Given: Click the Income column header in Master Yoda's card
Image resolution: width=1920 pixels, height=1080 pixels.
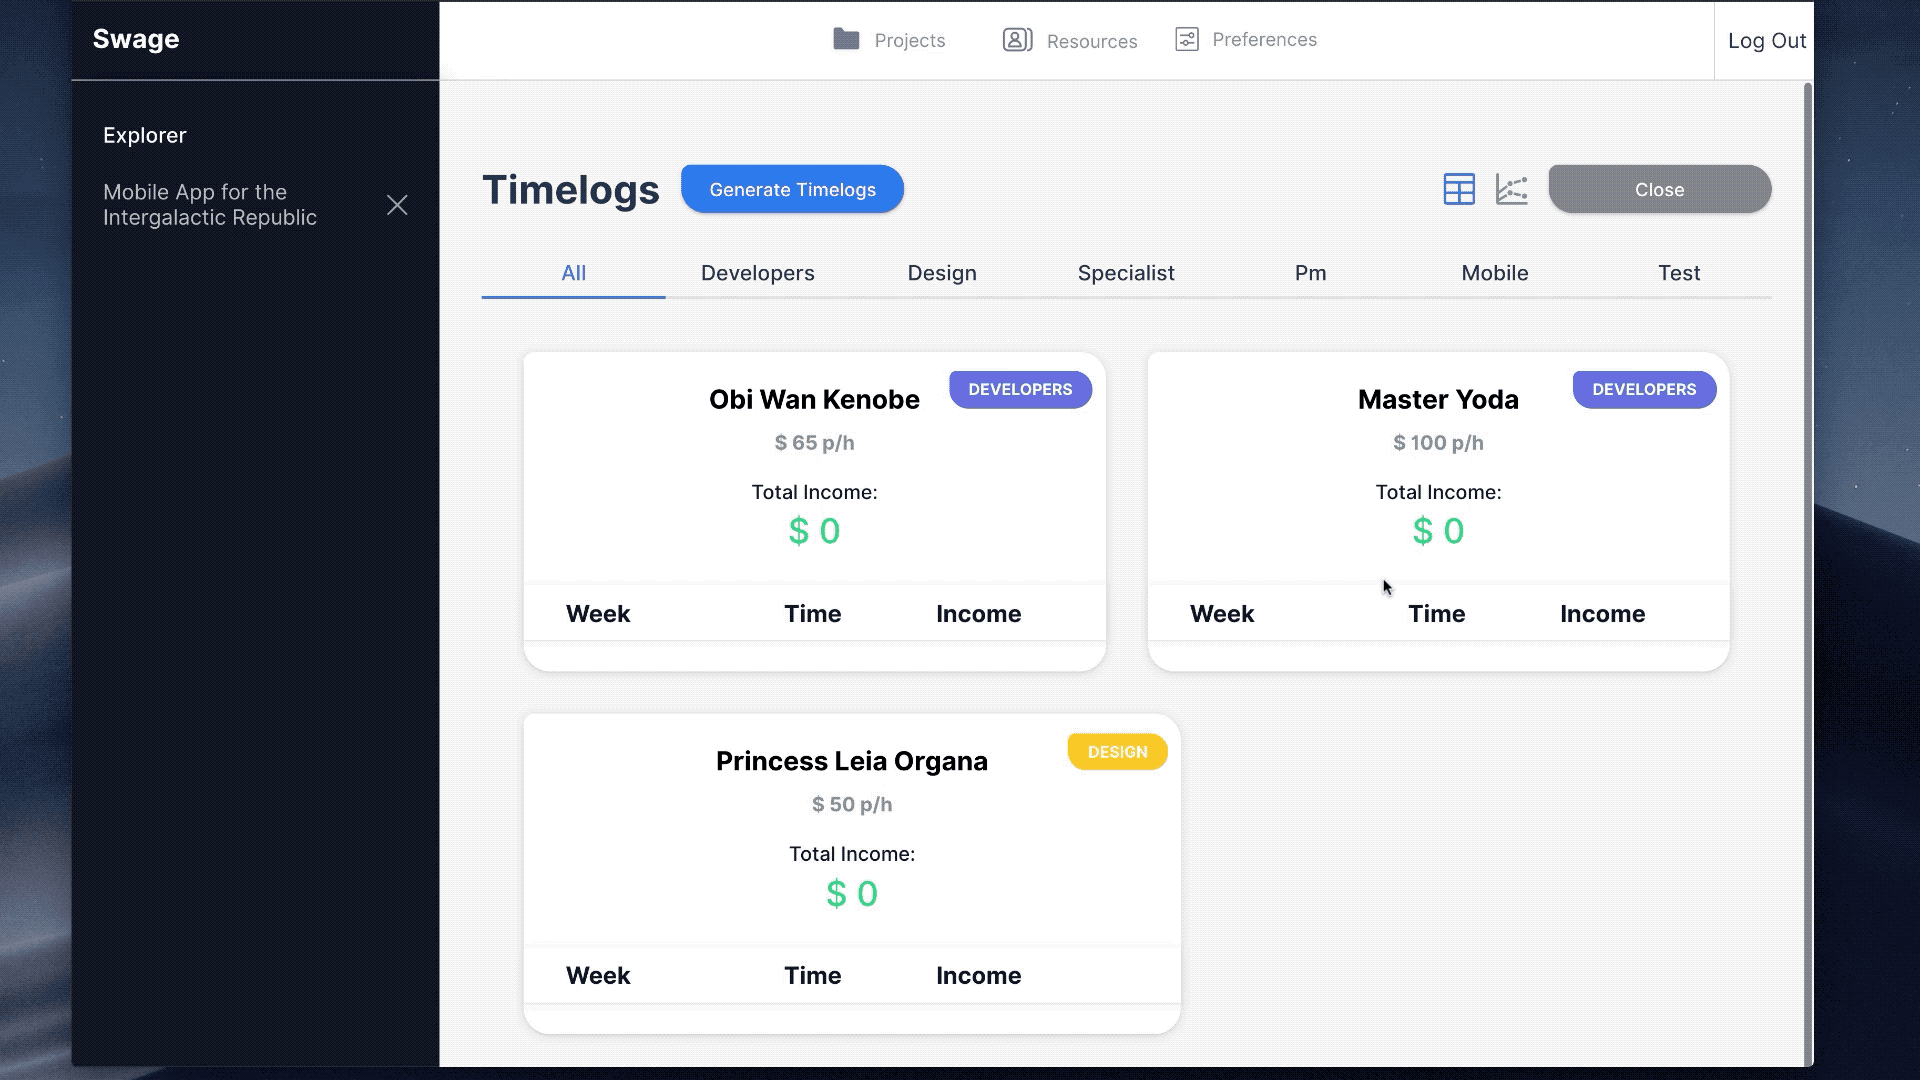Looking at the screenshot, I should [1602, 614].
